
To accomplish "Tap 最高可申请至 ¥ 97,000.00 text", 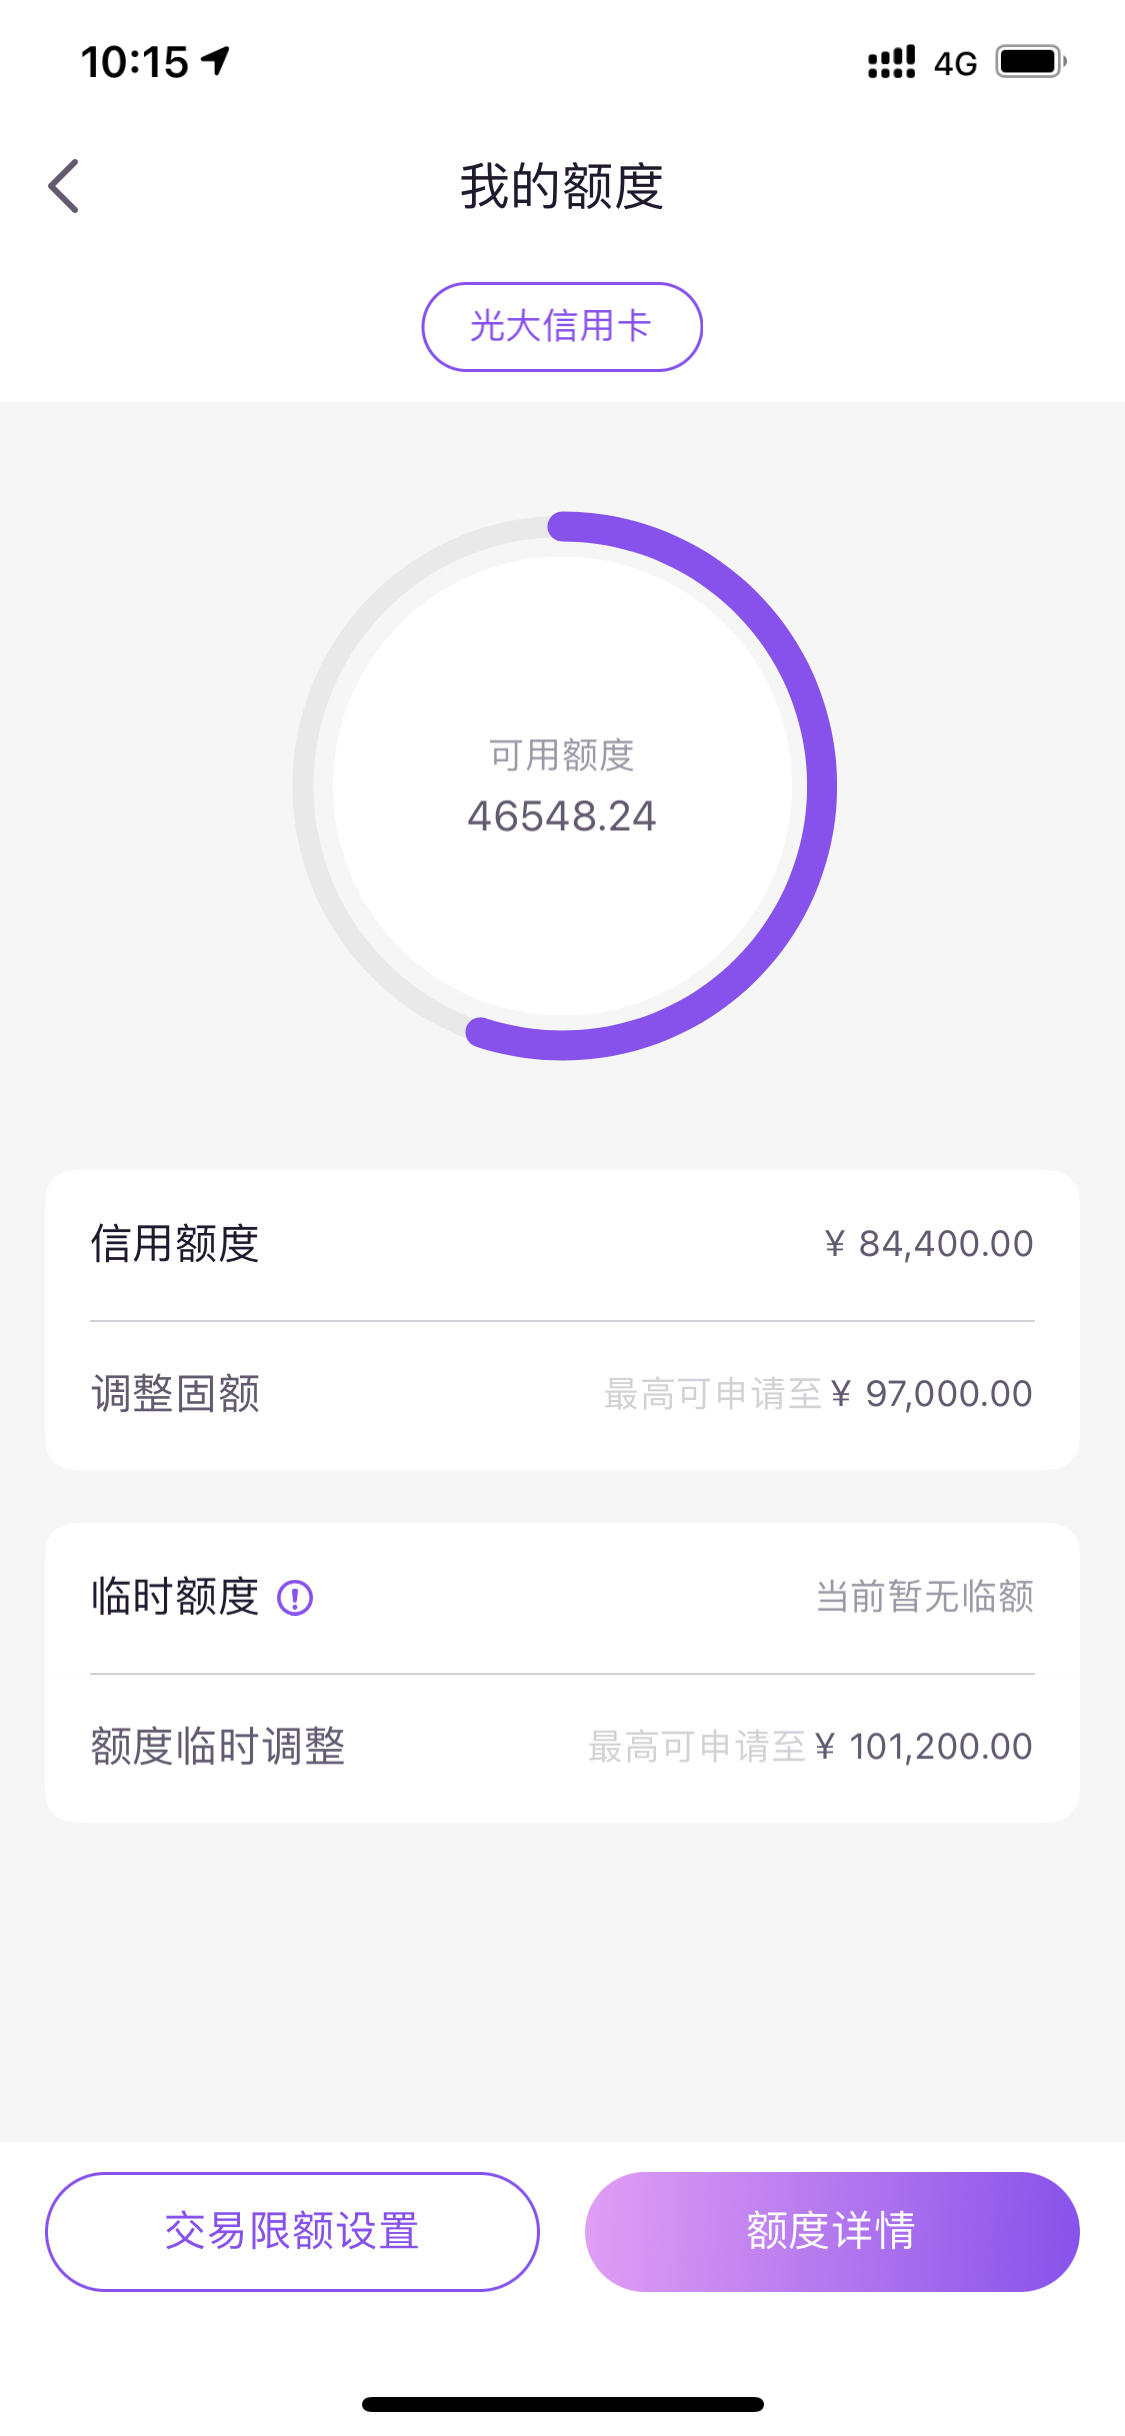I will (818, 1394).
